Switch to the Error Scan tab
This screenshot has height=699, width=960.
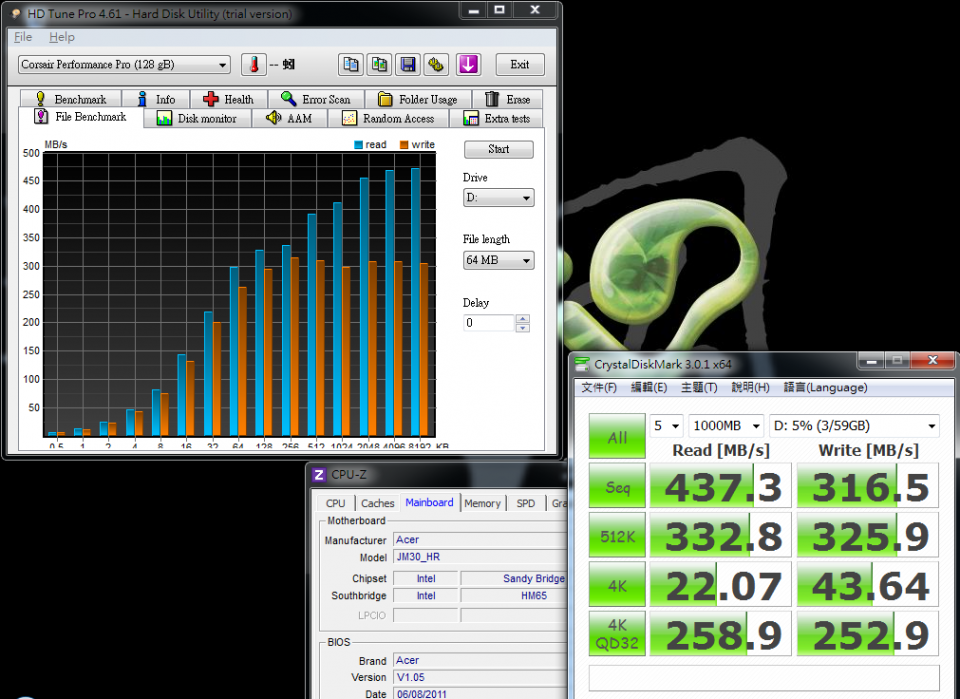pyautogui.click(x=315, y=99)
